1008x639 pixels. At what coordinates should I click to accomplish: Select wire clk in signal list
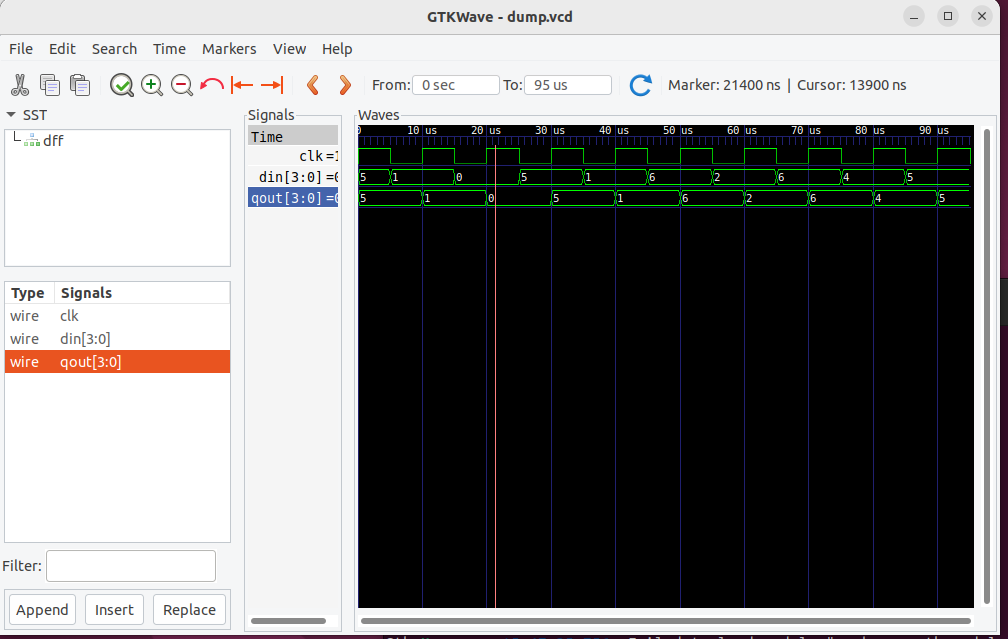pyautogui.click(x=117, y=316)
